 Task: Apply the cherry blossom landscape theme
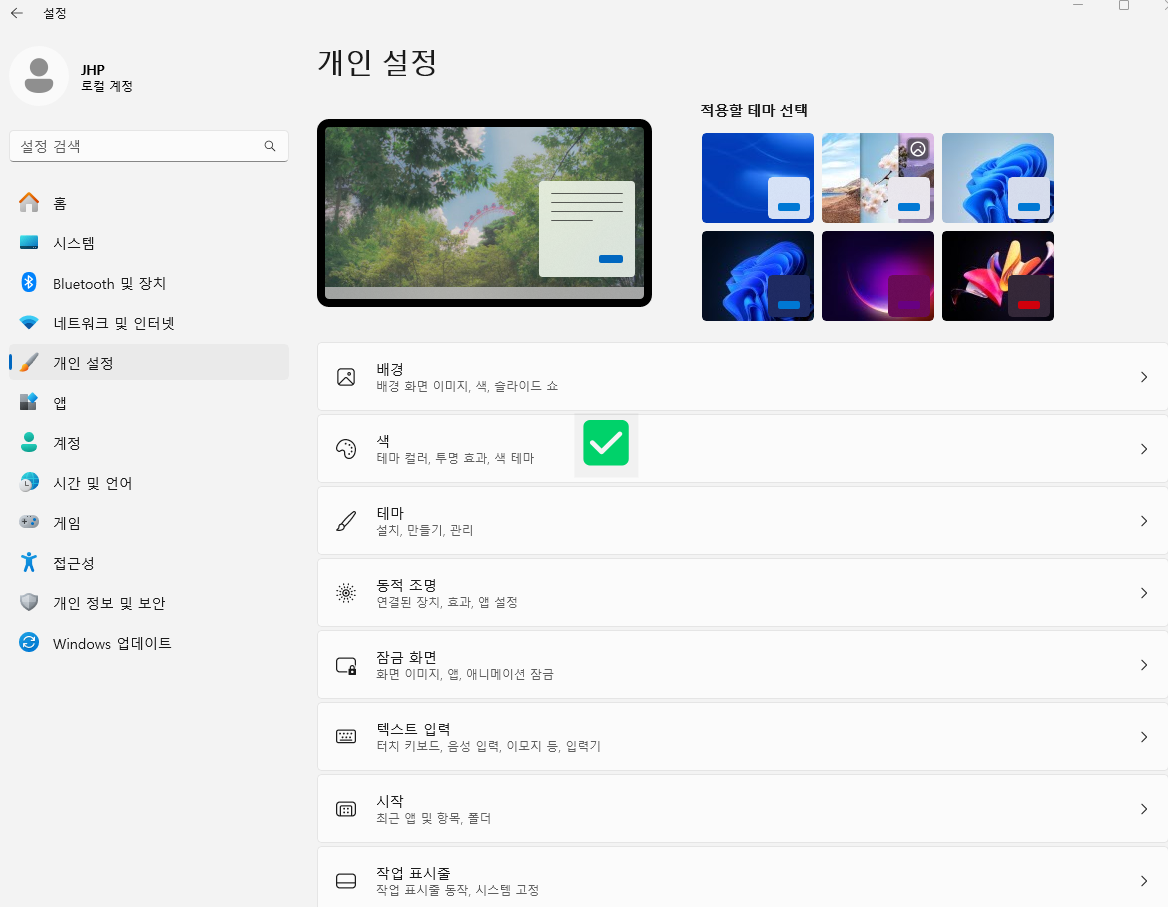(x=877, y=178)
